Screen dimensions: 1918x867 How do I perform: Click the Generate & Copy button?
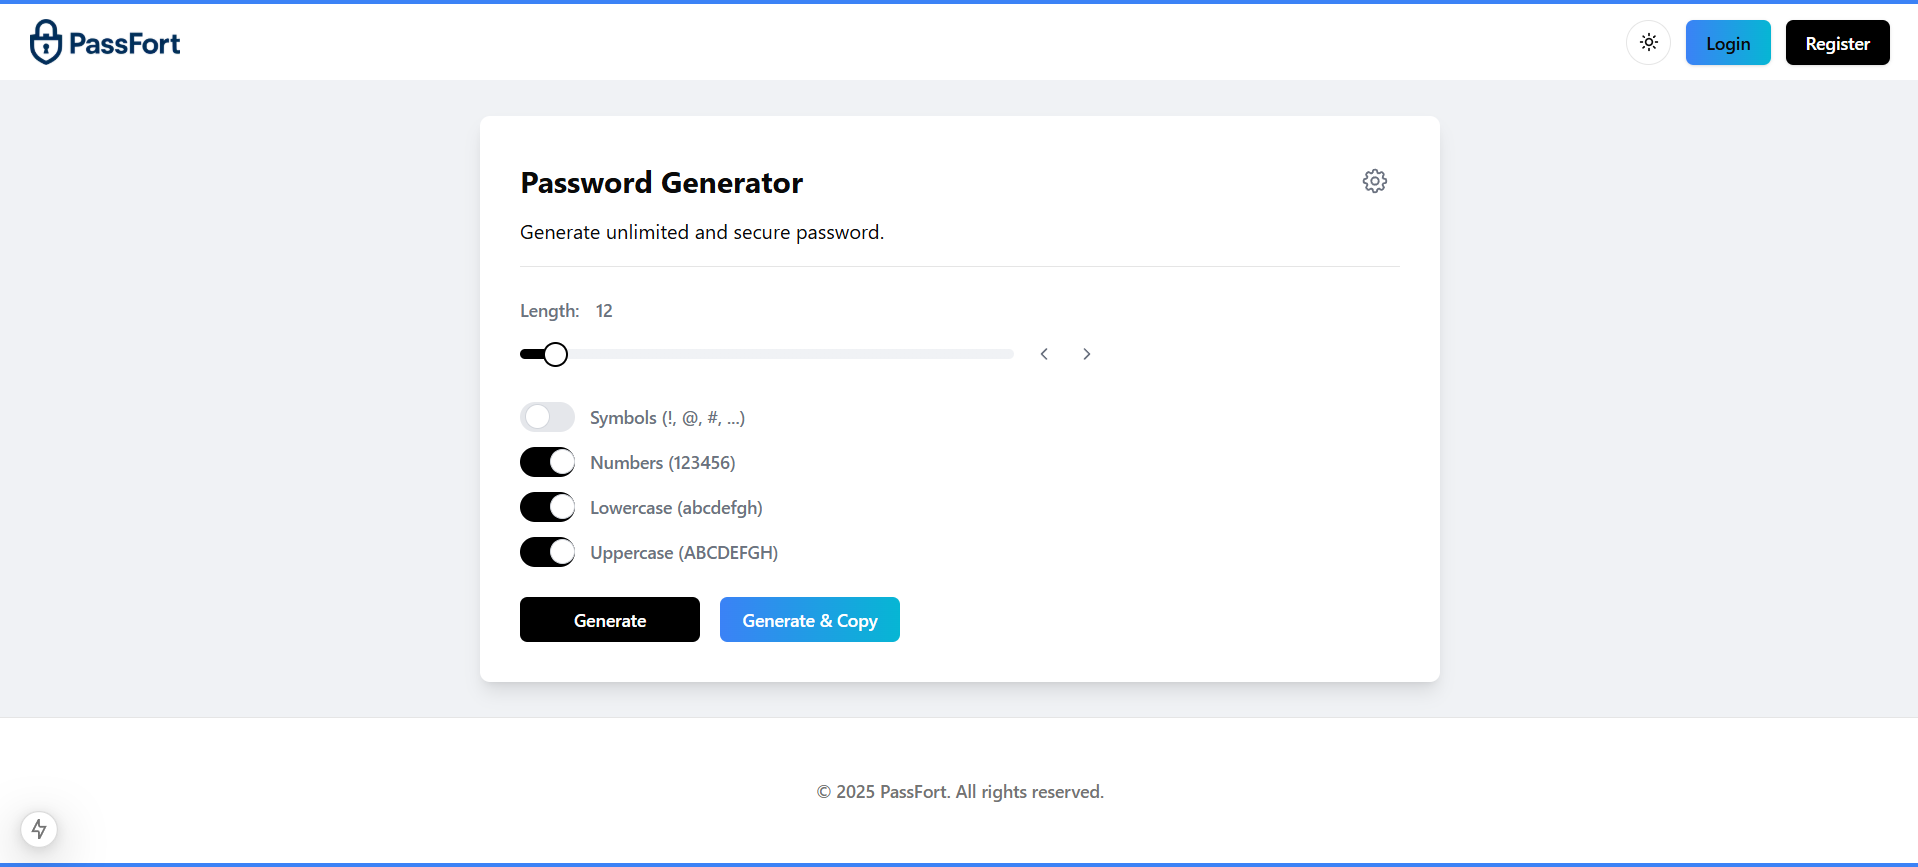coord(809,620)
